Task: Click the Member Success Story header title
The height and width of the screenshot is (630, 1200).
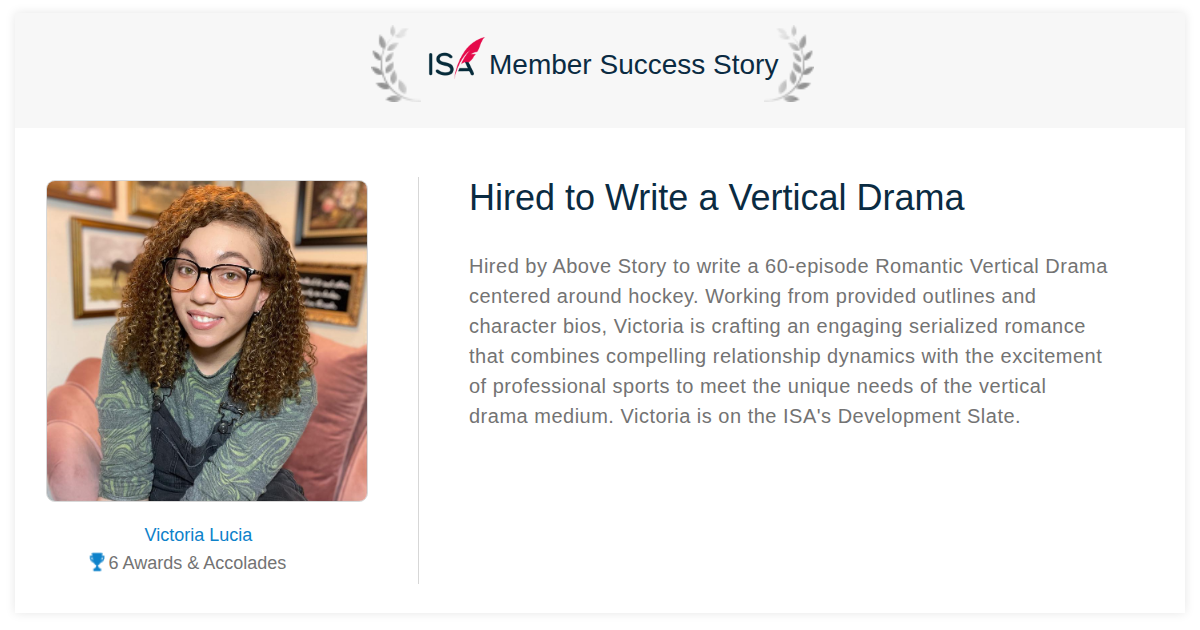Action: tap(634, 65)
